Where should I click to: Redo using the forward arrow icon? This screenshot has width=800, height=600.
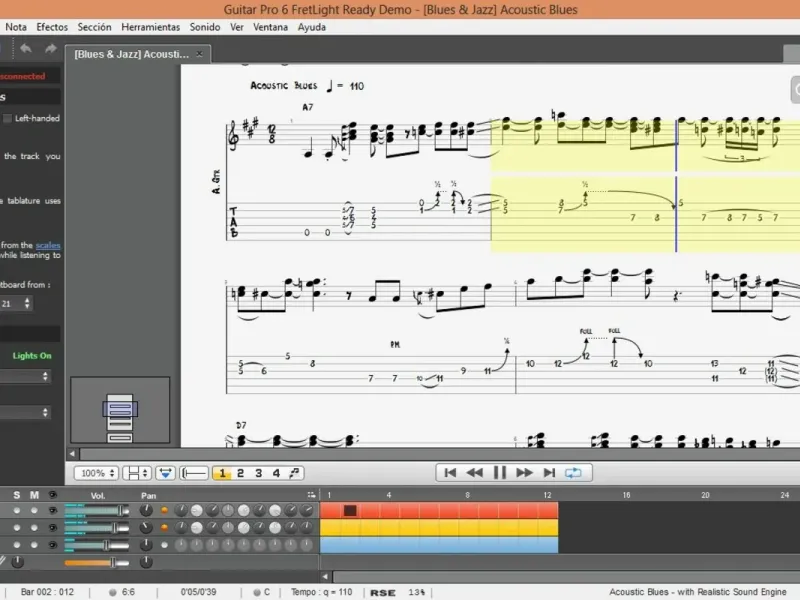(x=50, y=48)
